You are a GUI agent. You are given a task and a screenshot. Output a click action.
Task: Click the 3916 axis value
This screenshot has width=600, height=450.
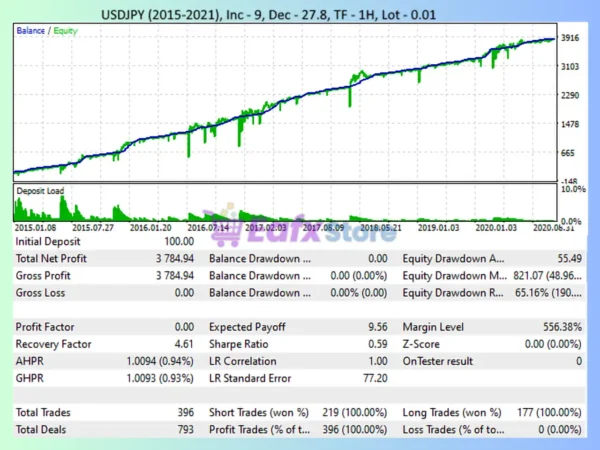coord(570,38)
